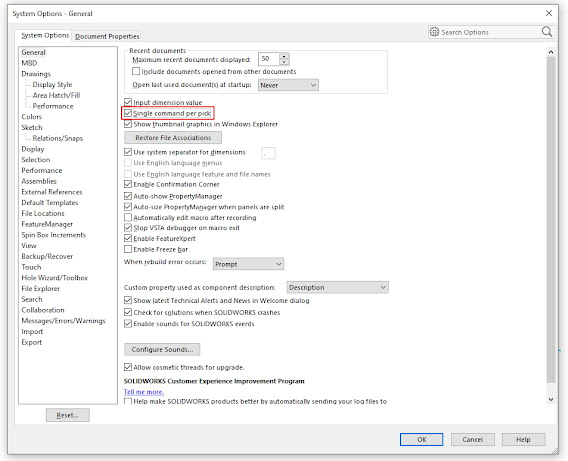Click scrollbar down arrow
The width and height of the screenshot is (568, 461).
click(551, 399)
